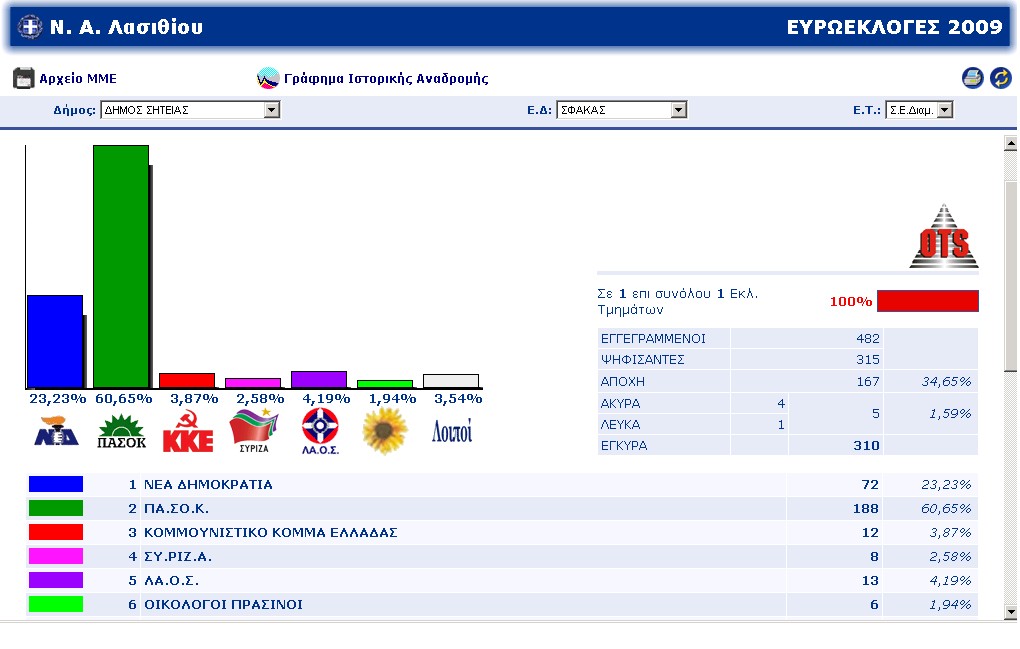The image size is (1020, 649).
Task: Click the ΕΓΓΕΓΡΑΜΜΕΝΟΙ label
Action: [653, 339]
